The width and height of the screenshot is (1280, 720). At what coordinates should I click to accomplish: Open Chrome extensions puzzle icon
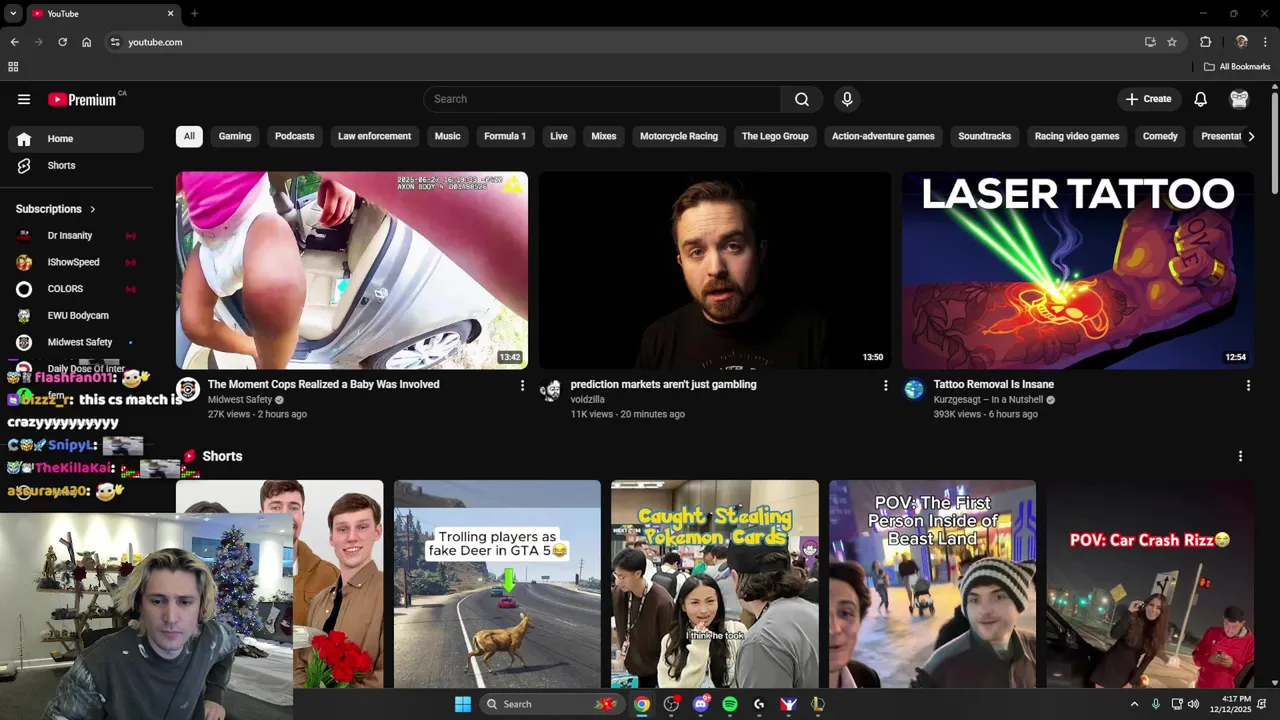tap(1205, 42)
